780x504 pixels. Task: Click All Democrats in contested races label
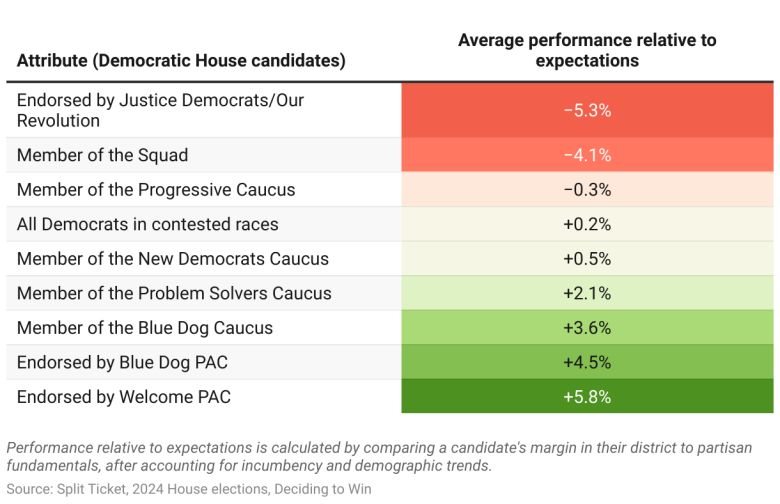point(147,224)
